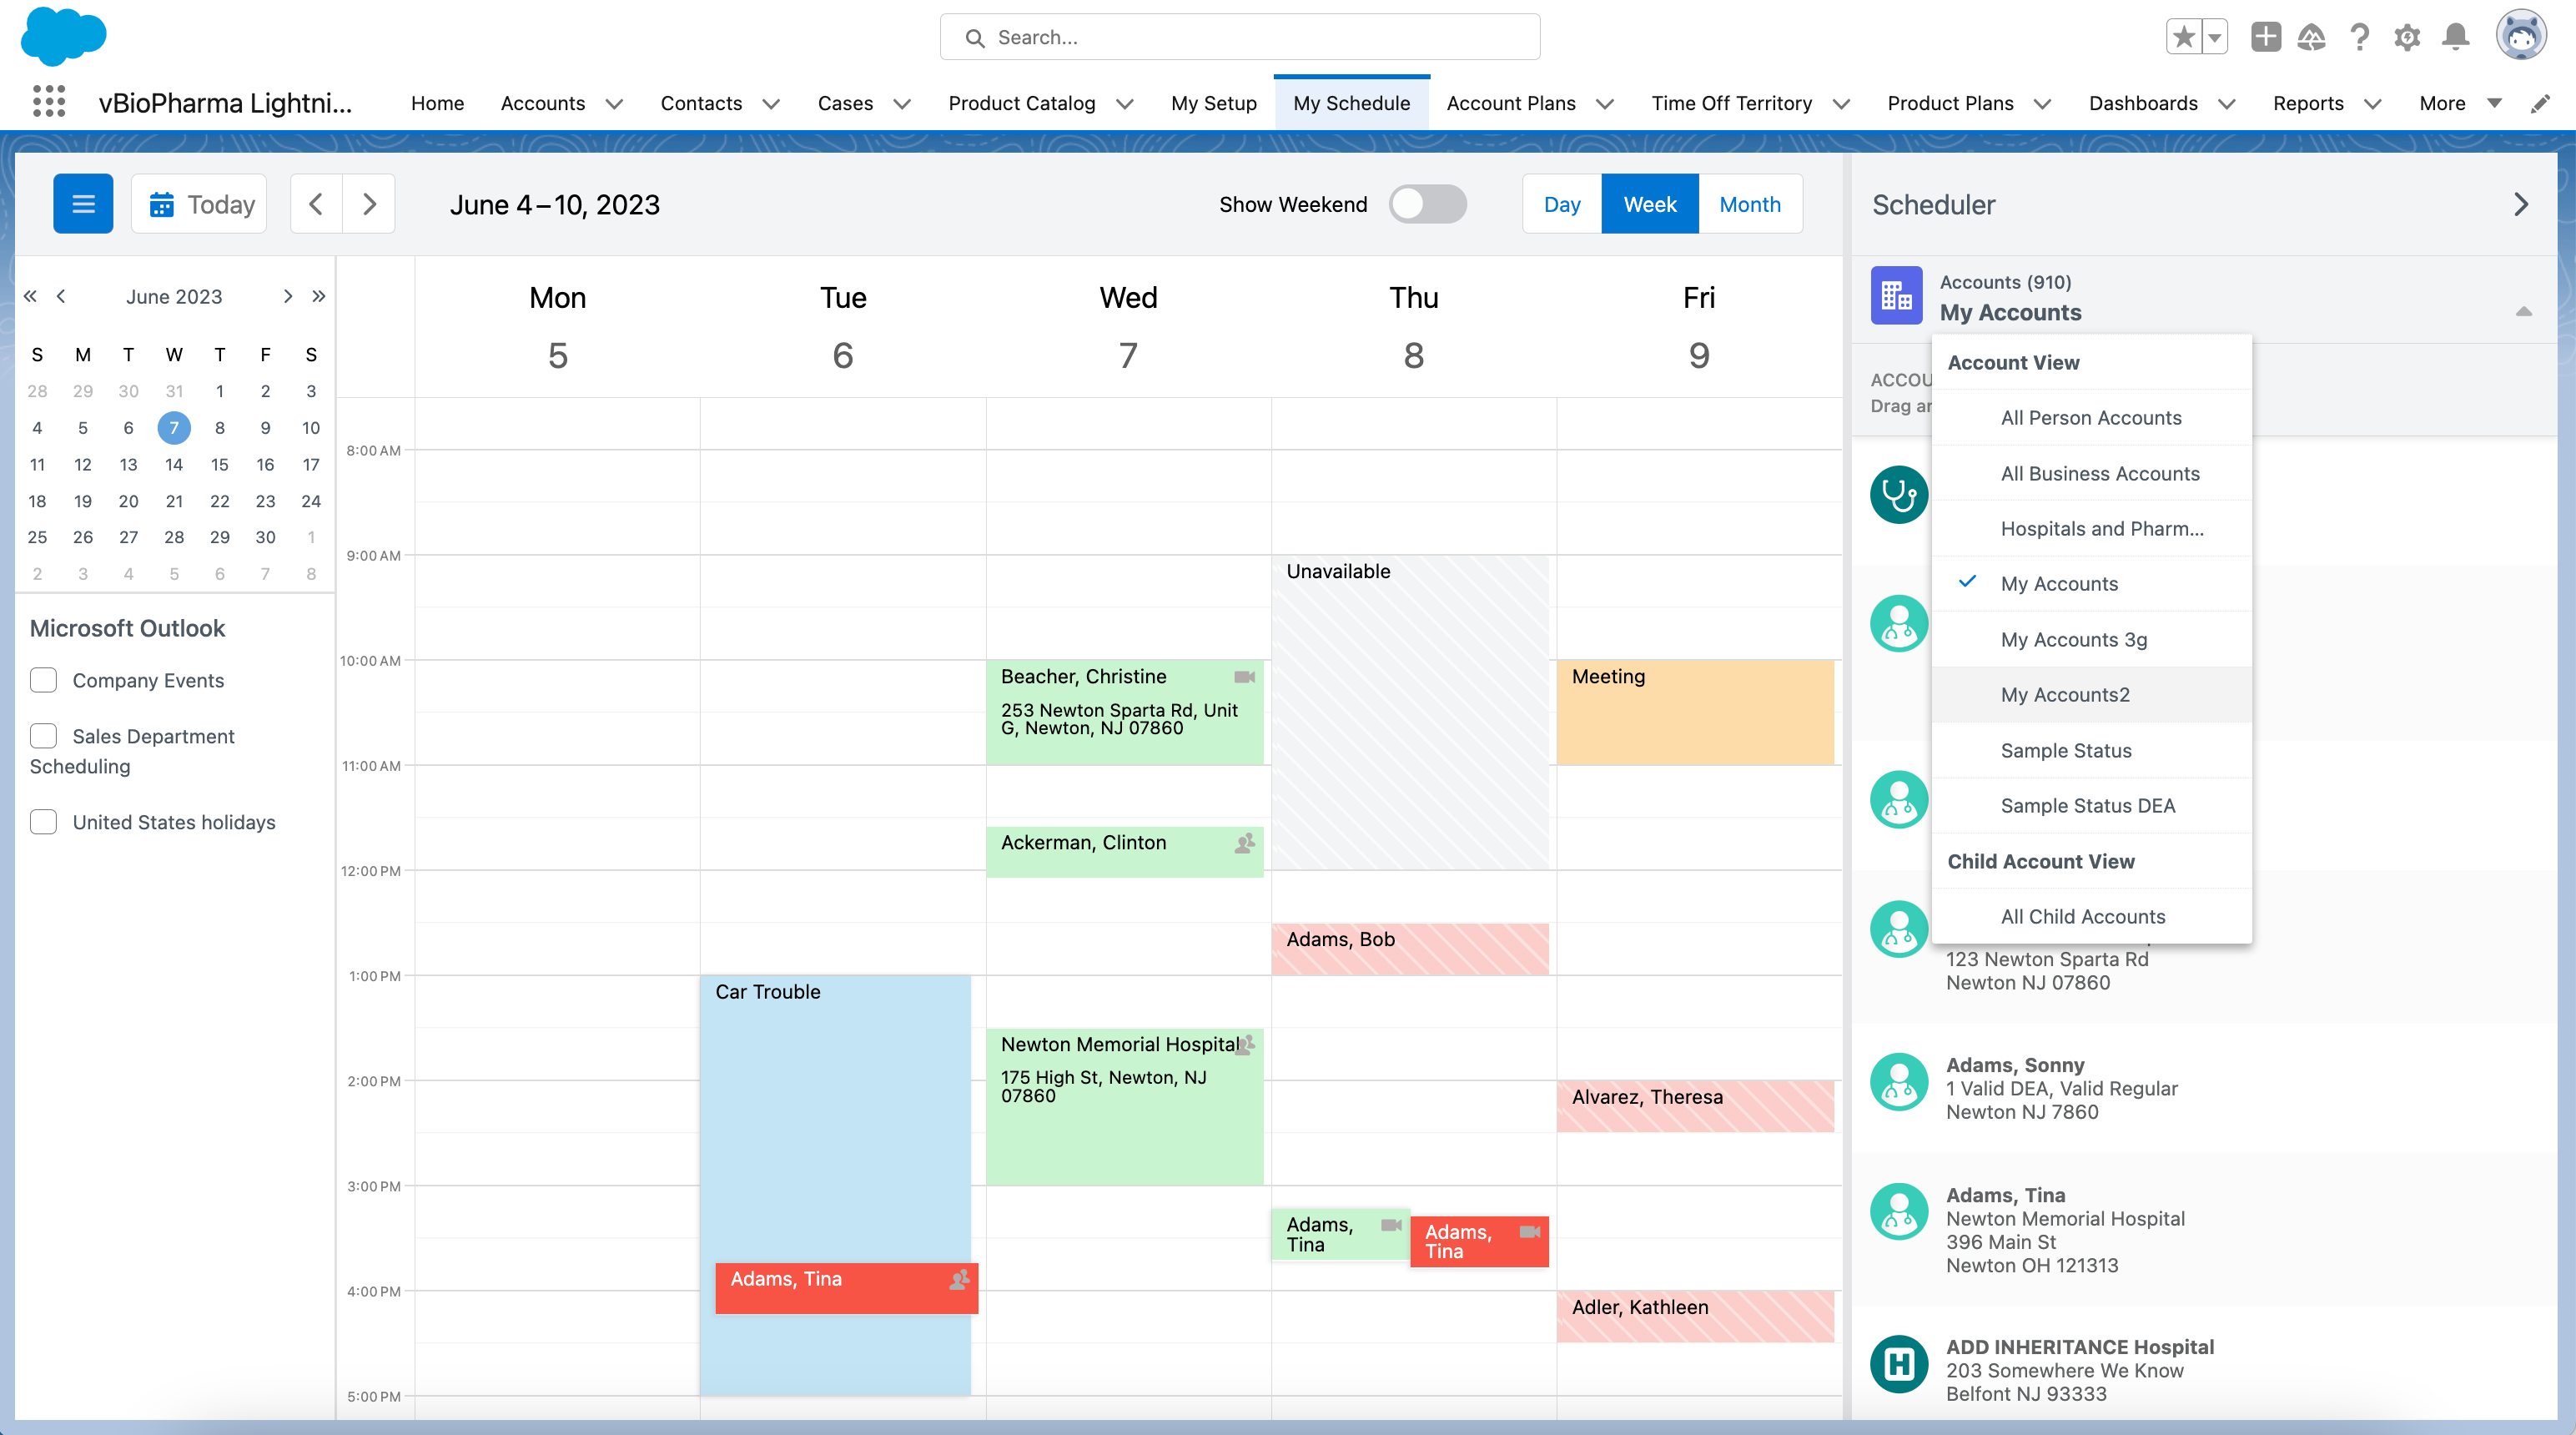Click the favorites star icon
Viewport: 2576px width, 1435px height.
point(2184,38)
